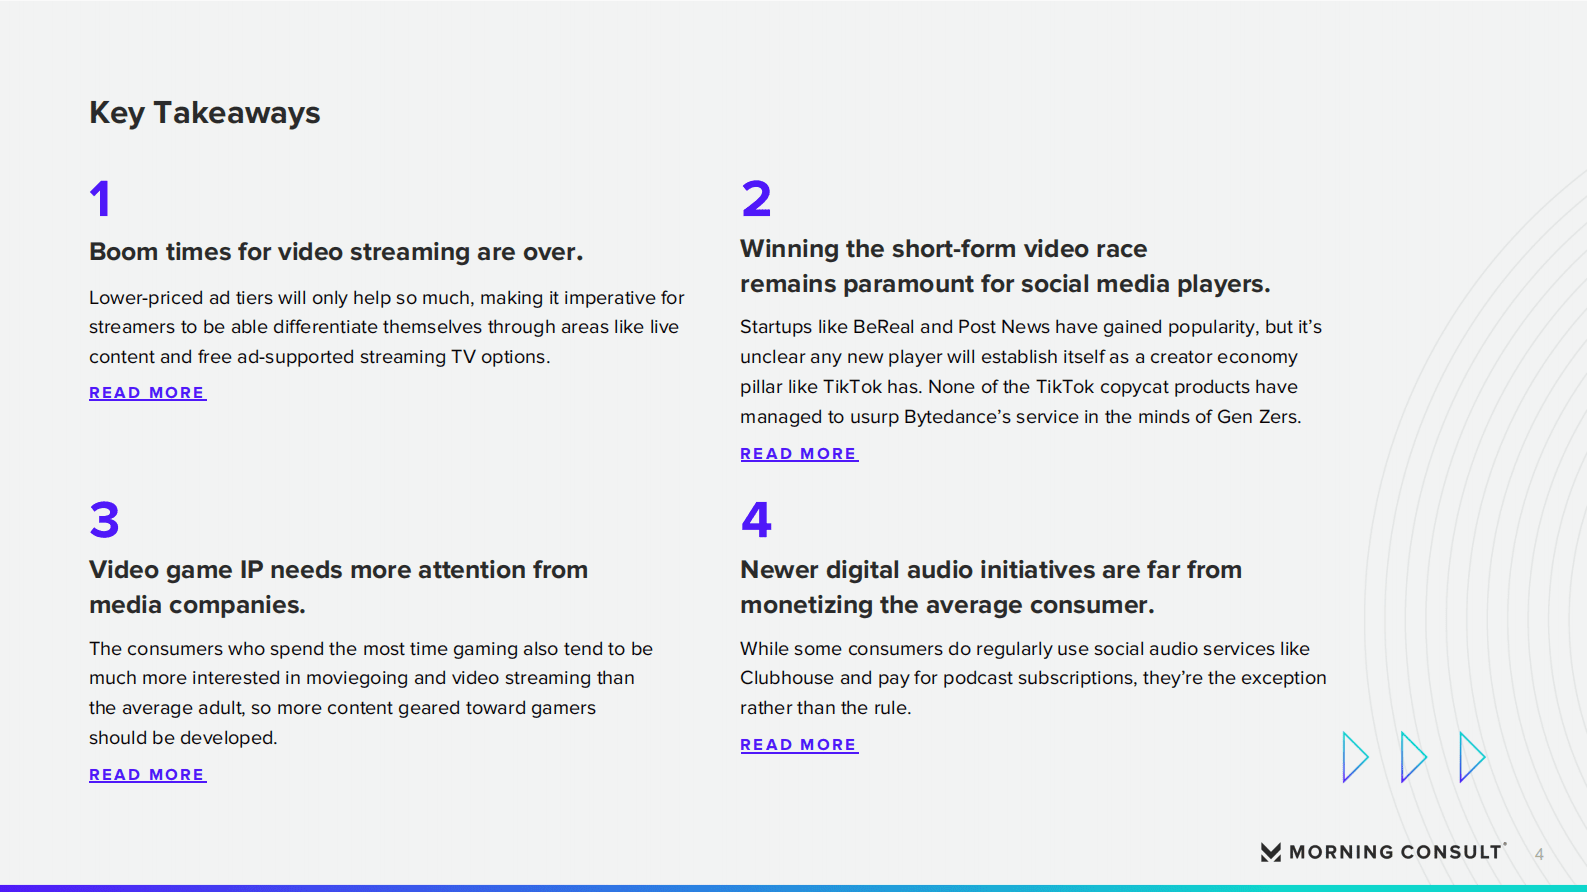
Task: Click the 'MORNING CONSULT' brand wordmark
Action: point(1395,852)
